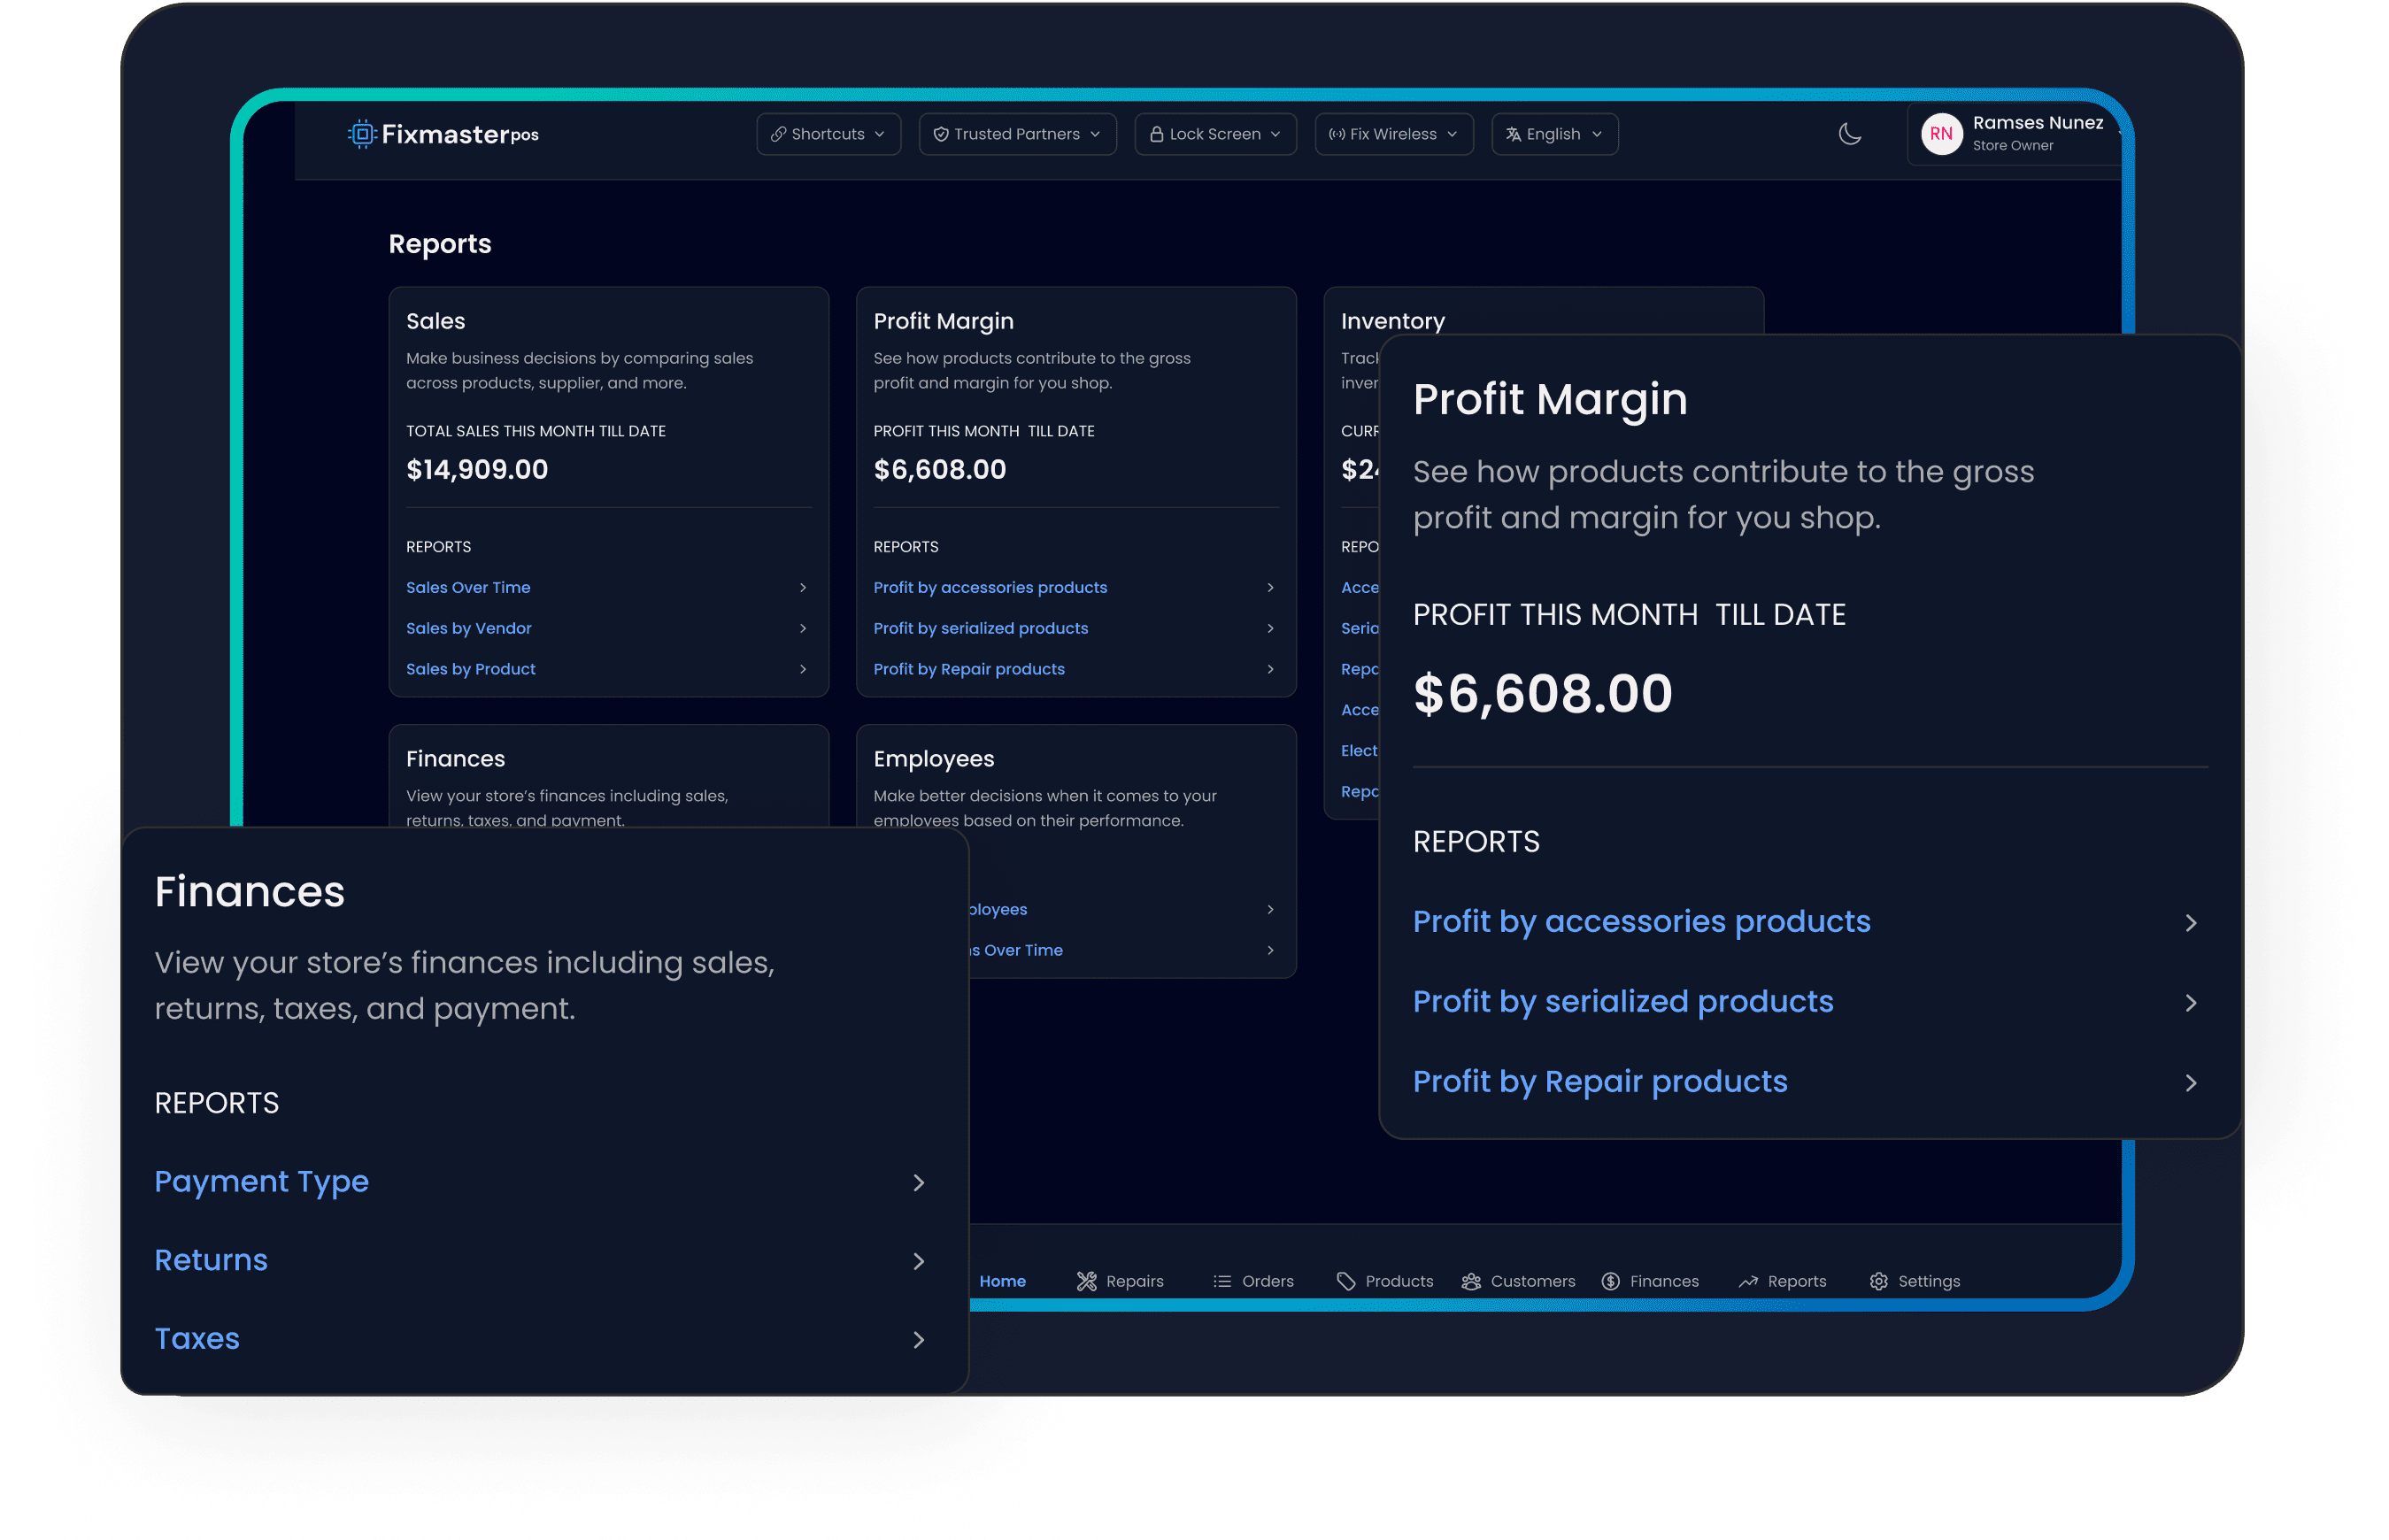Click the Finances dollar icon in nav

click(x=1611, y=1281)
